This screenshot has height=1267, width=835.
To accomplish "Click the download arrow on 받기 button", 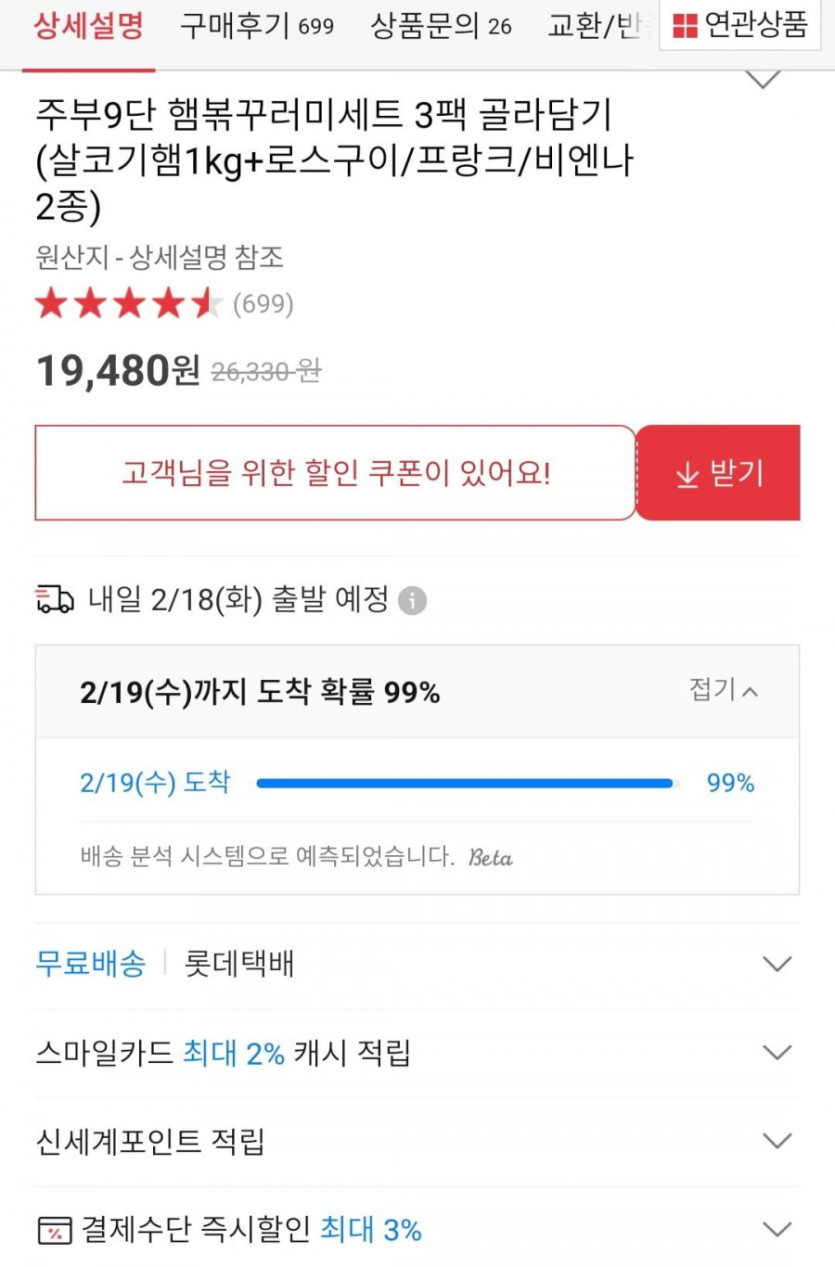I will pyautogui.click(x=687, y=475).
